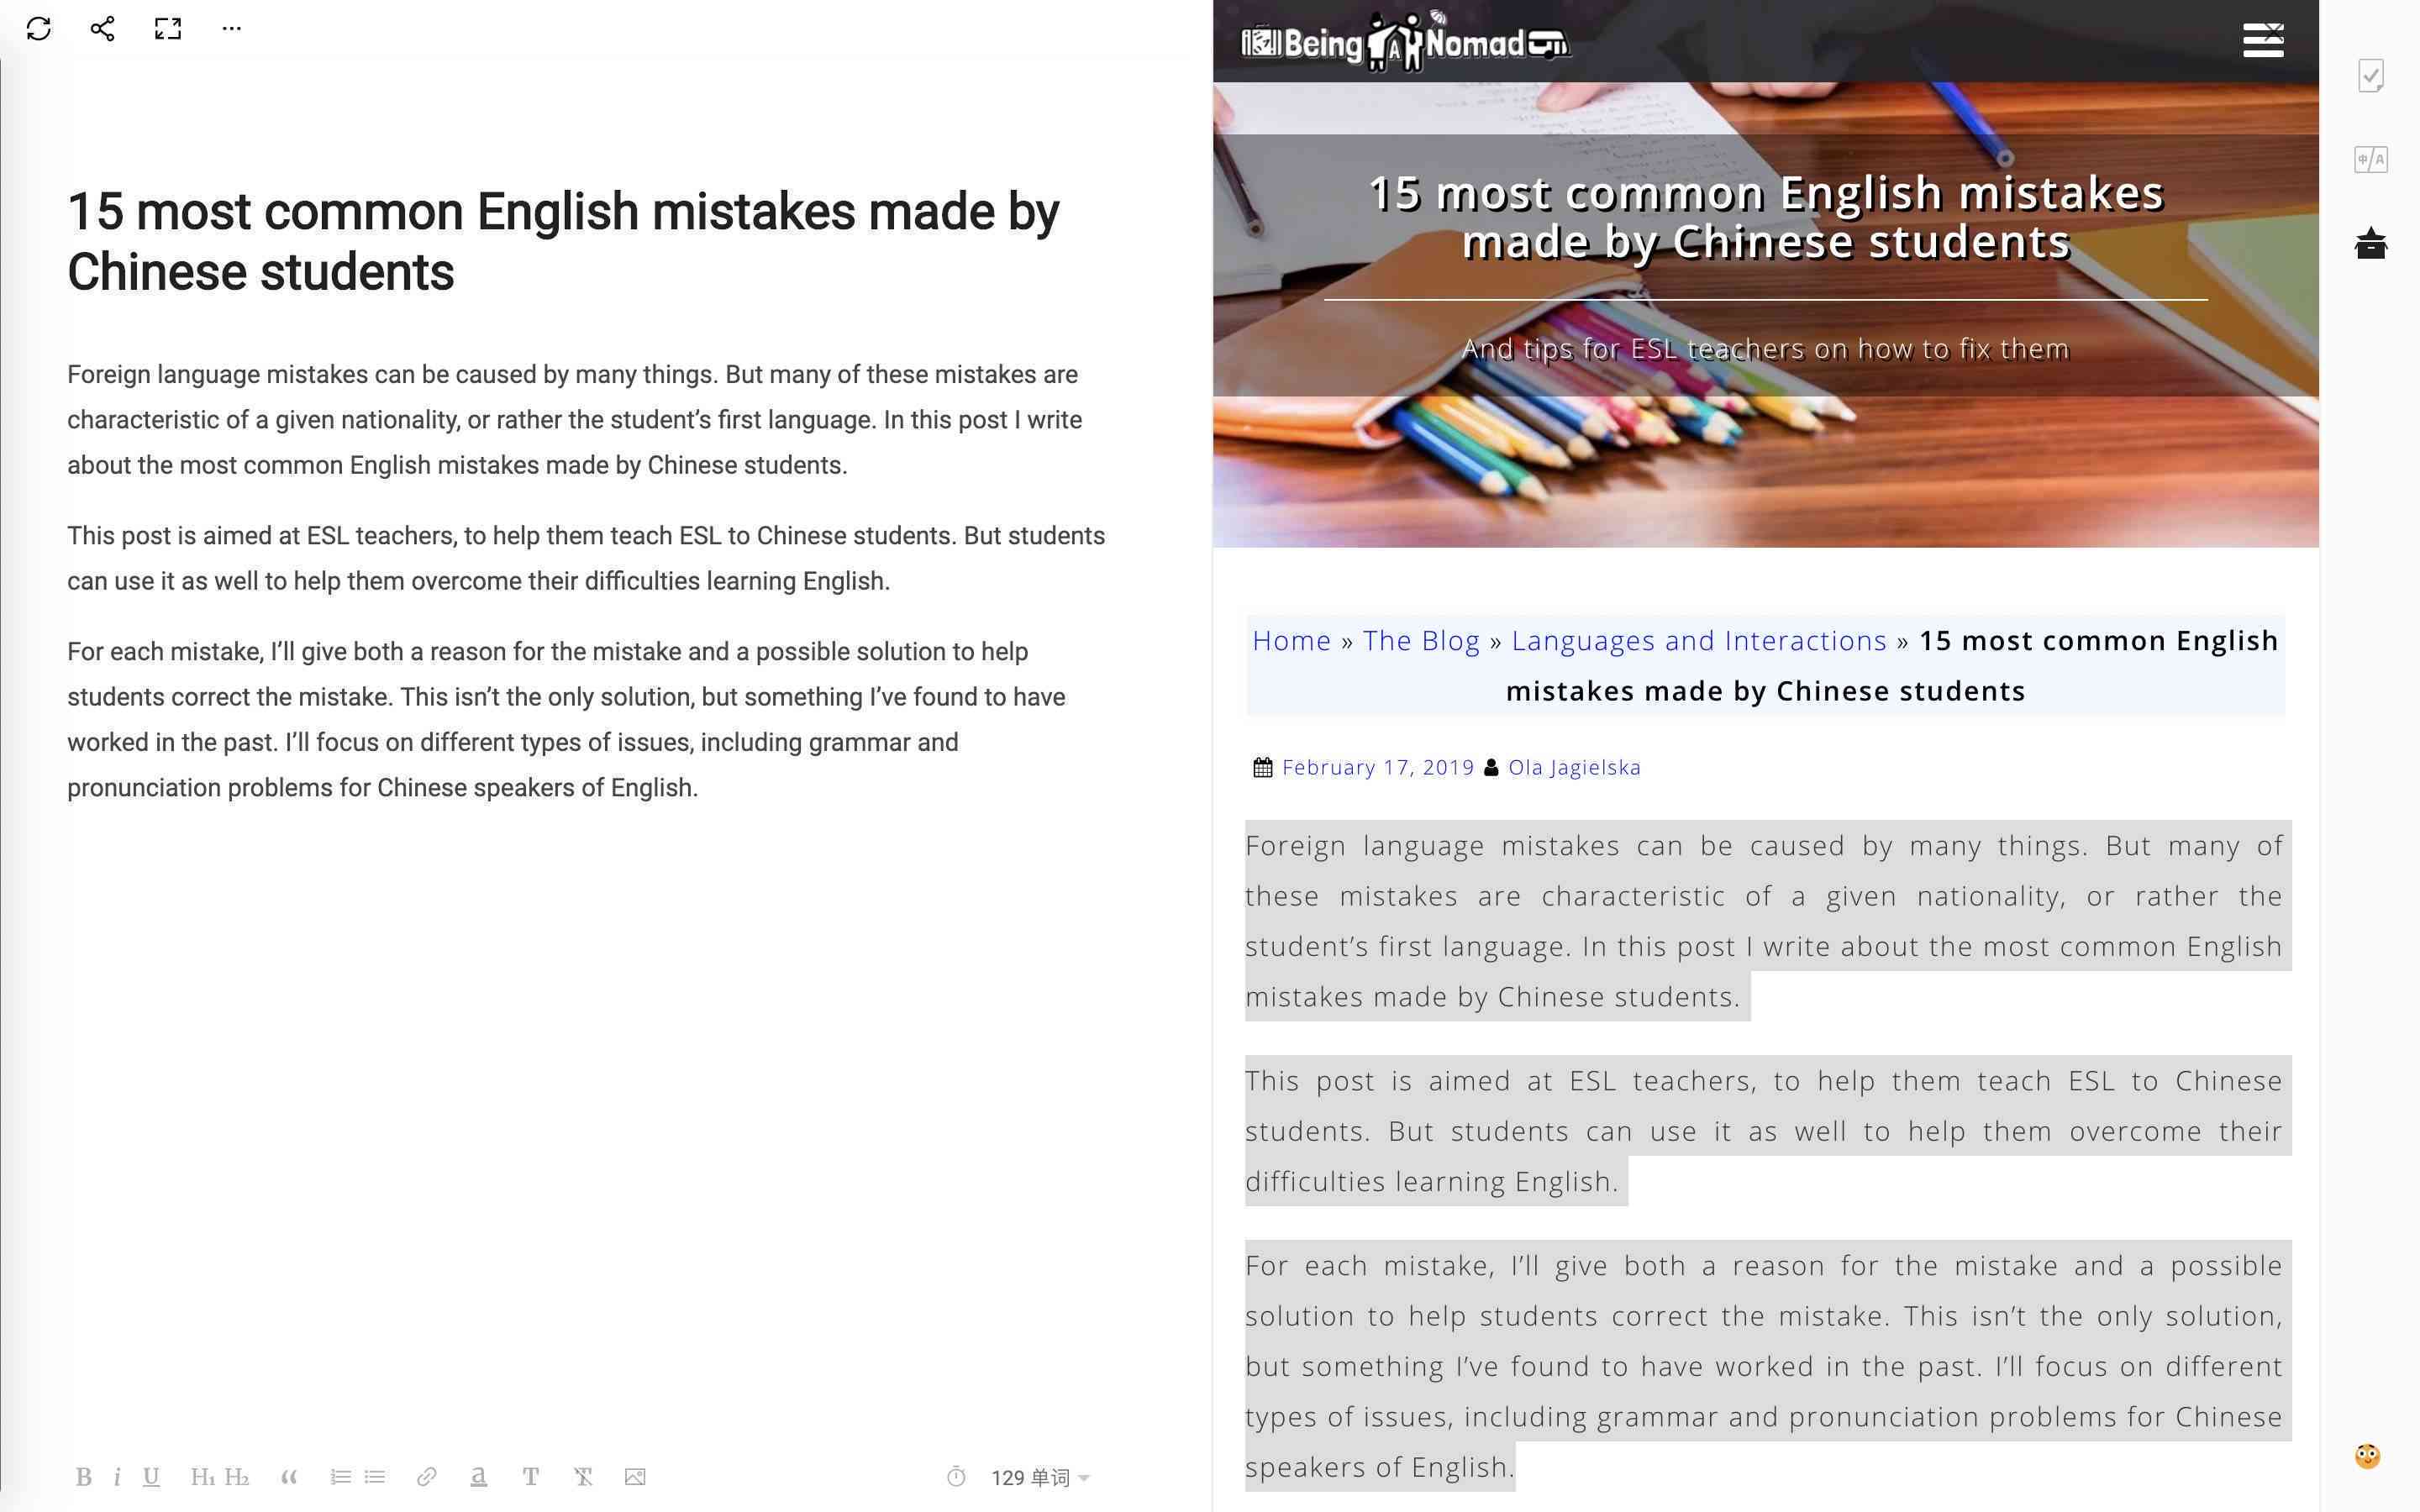Click the Insert image icon
The height and width of the screenshot is (1512, 2420).
pos(638,1478)
